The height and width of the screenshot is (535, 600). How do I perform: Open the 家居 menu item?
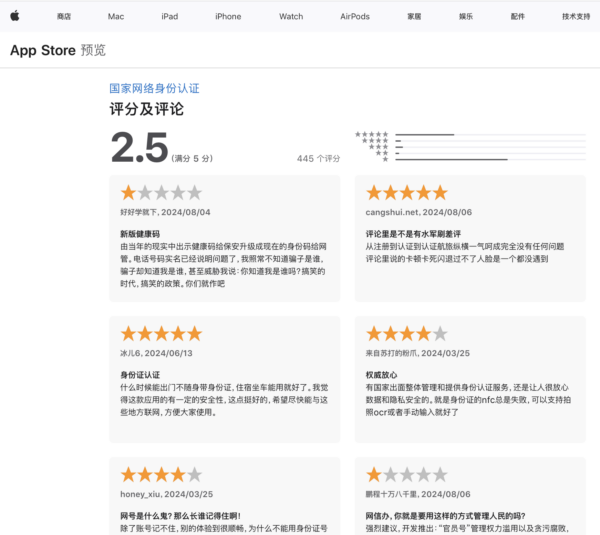[414, 16]
